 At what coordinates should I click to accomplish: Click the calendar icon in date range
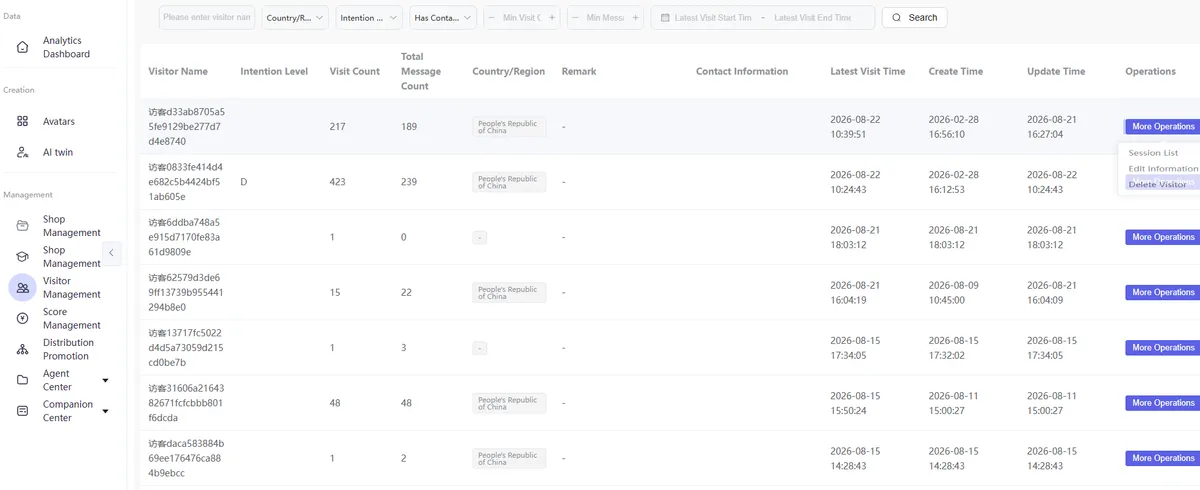[665, 18]
